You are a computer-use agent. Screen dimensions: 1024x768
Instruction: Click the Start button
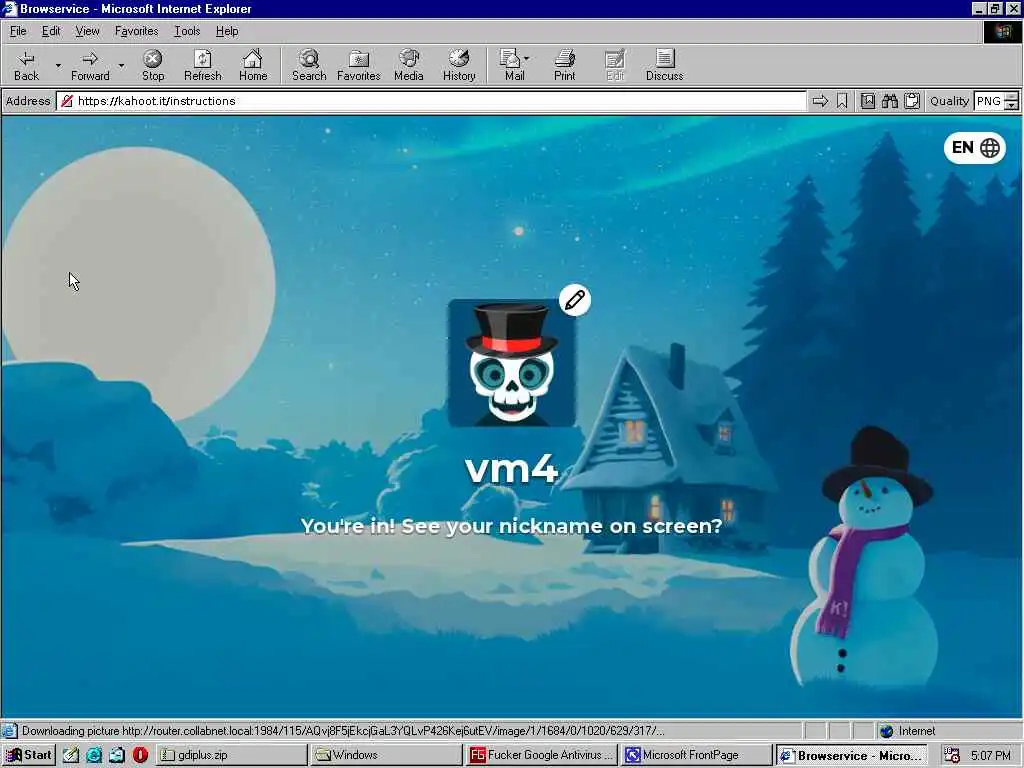point(29,755)
